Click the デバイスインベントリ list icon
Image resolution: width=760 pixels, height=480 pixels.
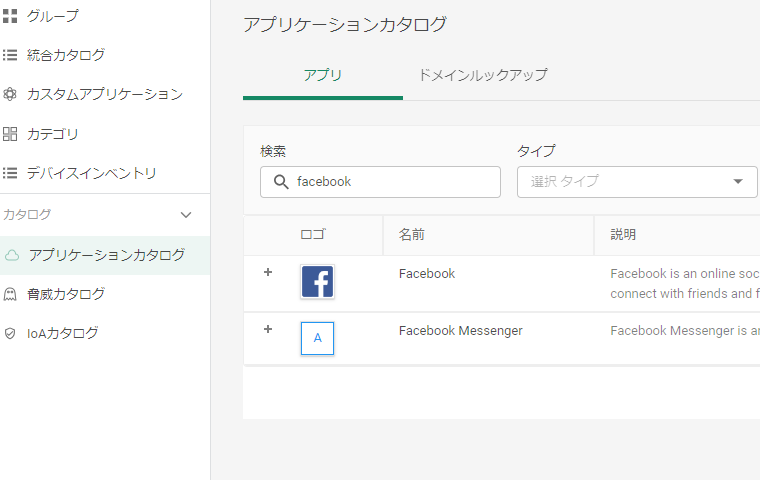click(x=10, y=173)
